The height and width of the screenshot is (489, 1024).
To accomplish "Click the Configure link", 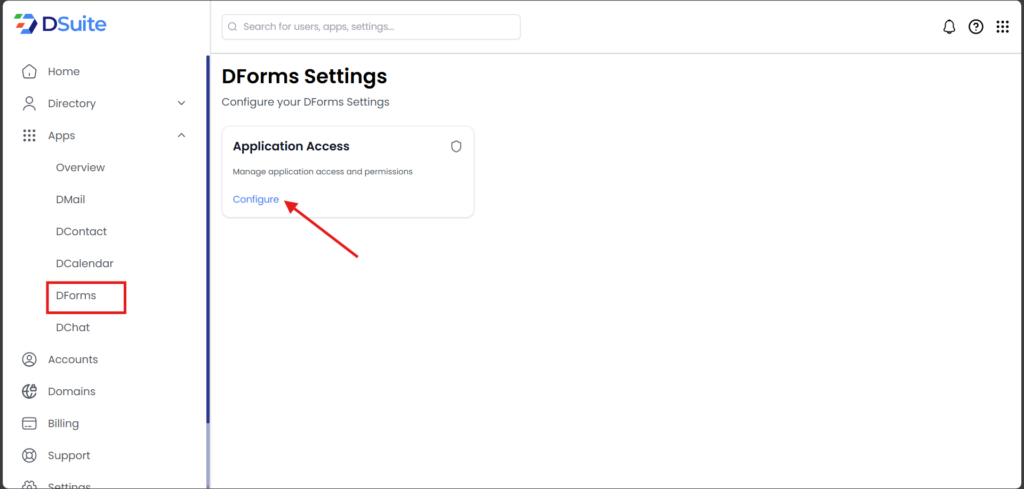I will 256,200.
